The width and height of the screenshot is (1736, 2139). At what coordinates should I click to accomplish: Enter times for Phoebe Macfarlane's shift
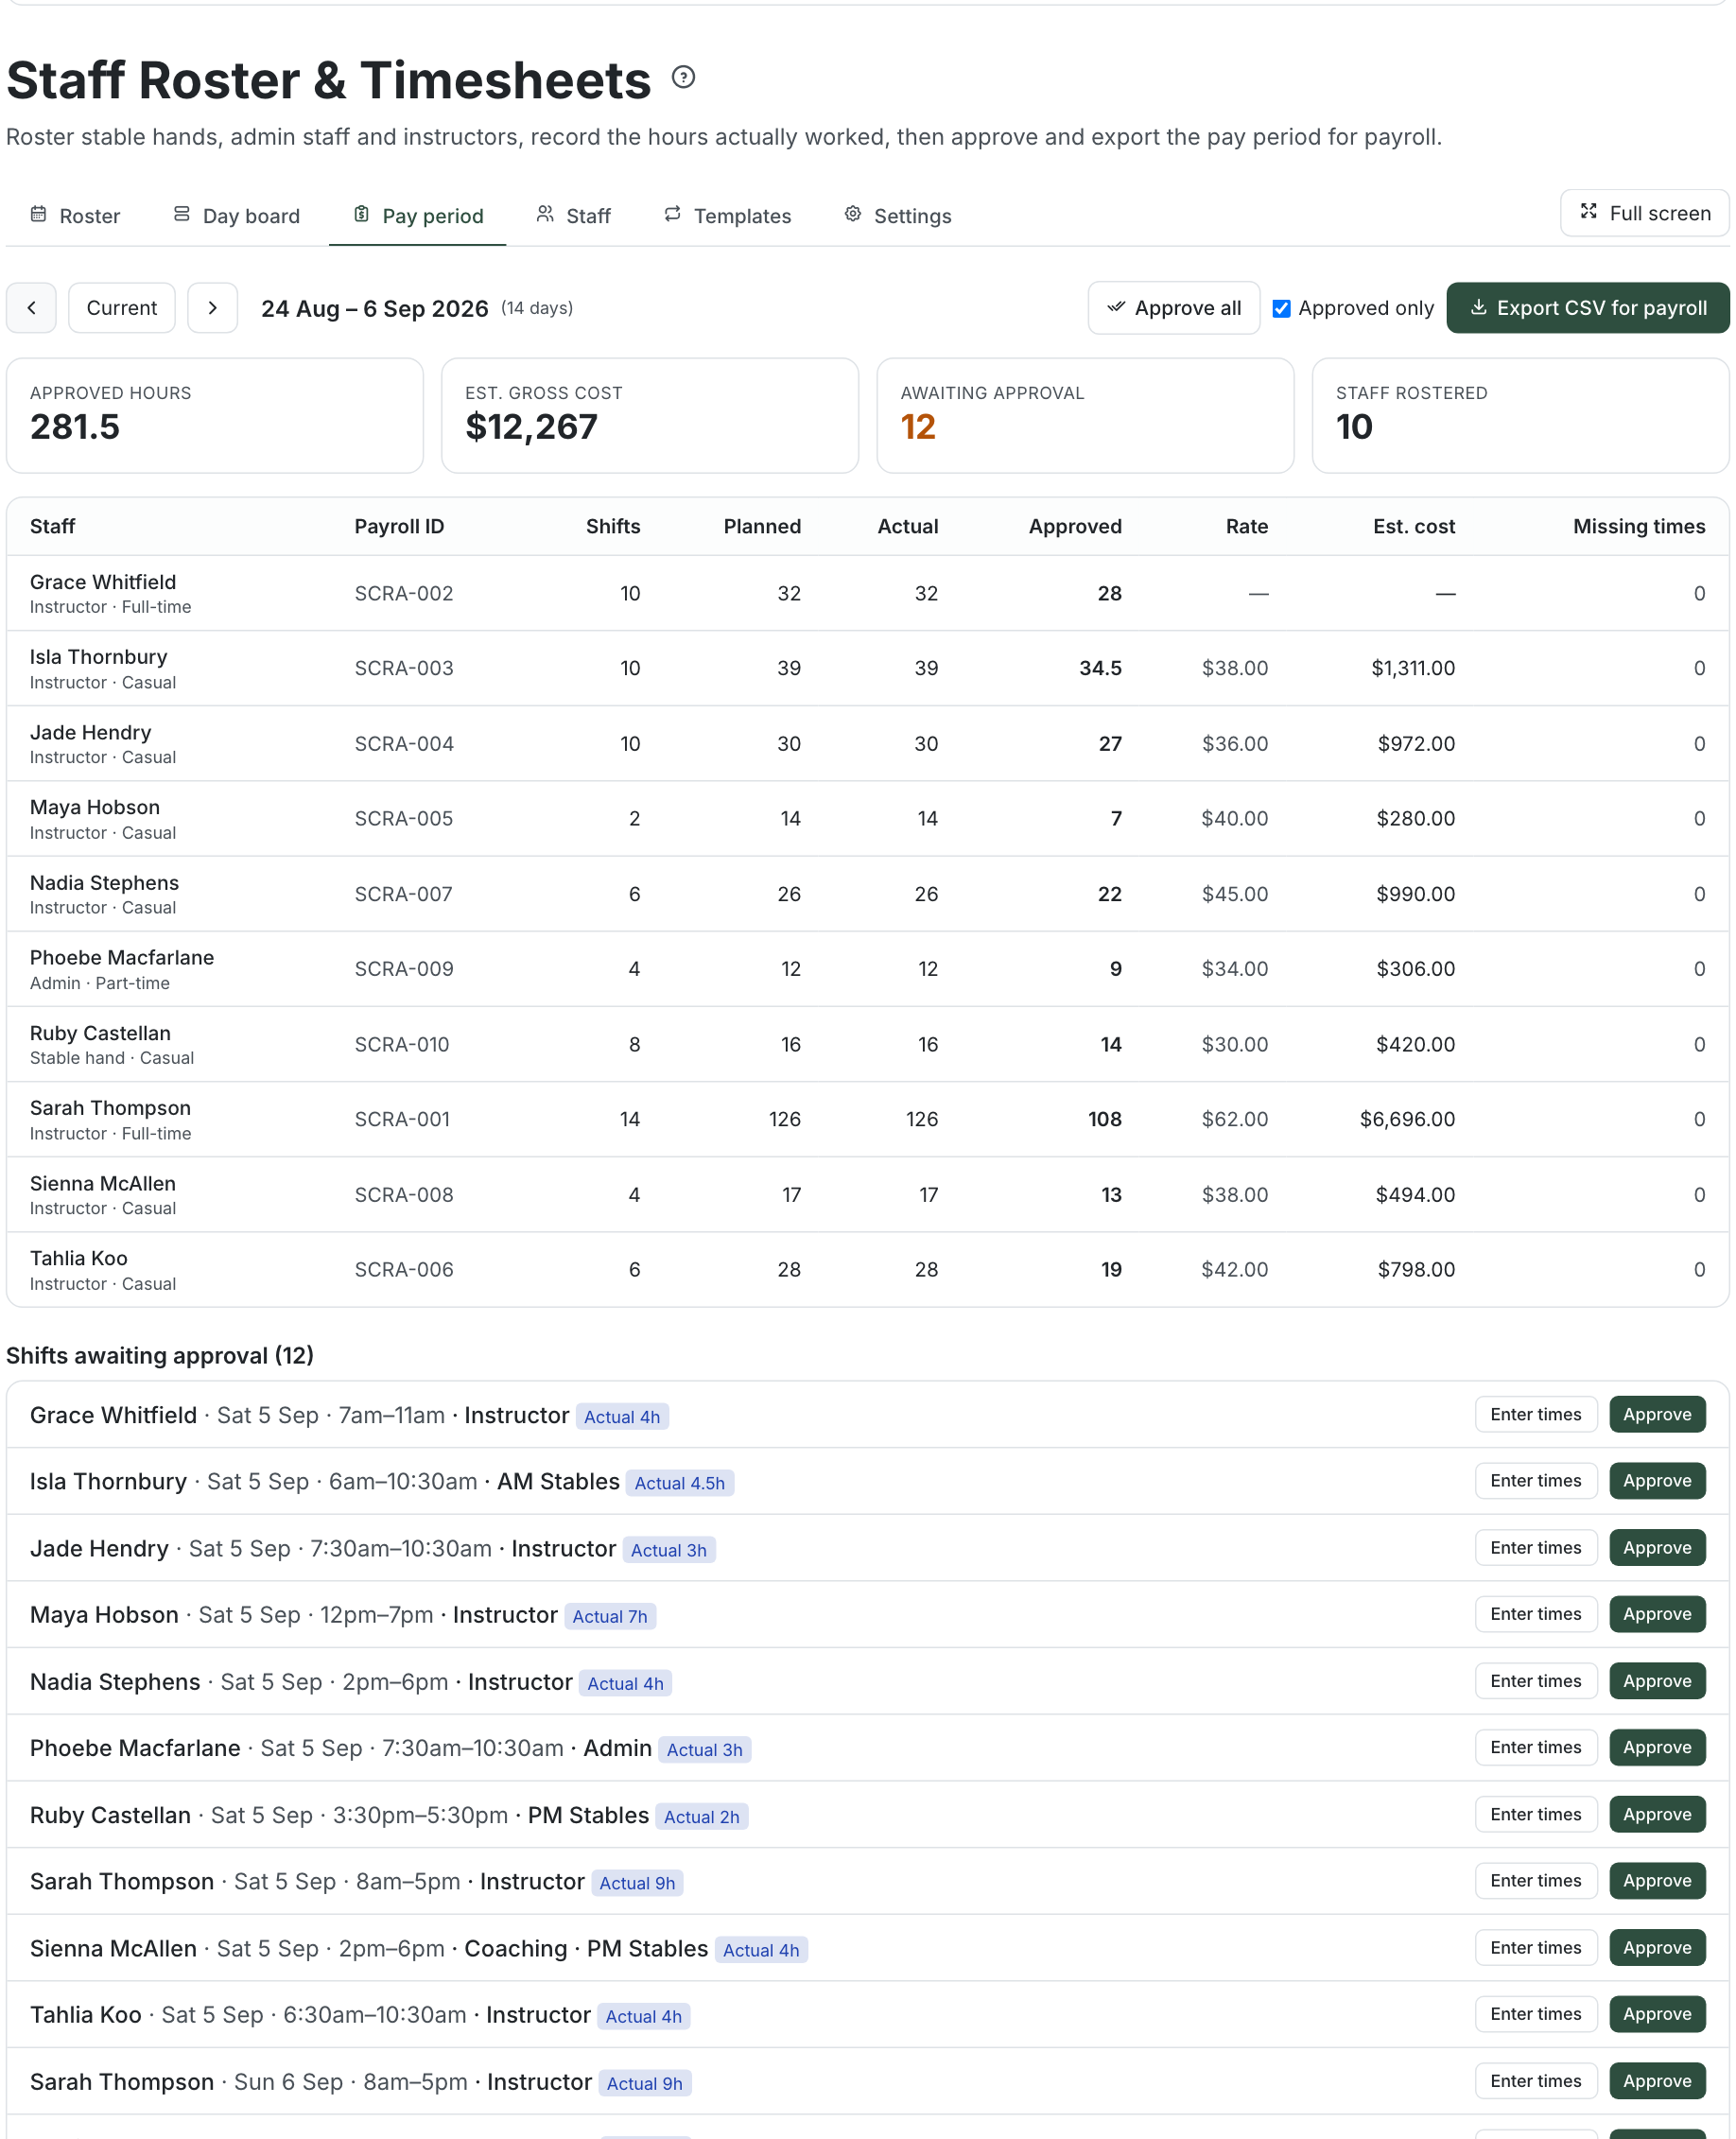[1536, 1747]
